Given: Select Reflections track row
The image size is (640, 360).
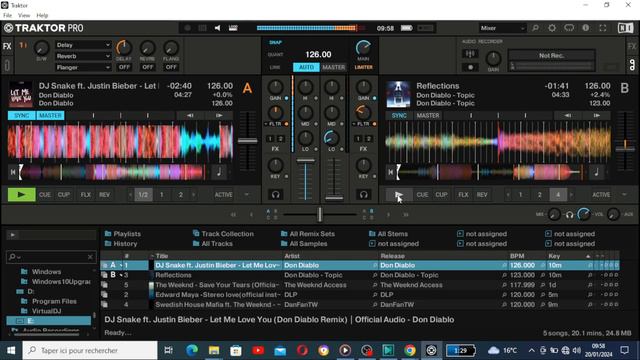Looking at the screenshot, I should point(360,275).
